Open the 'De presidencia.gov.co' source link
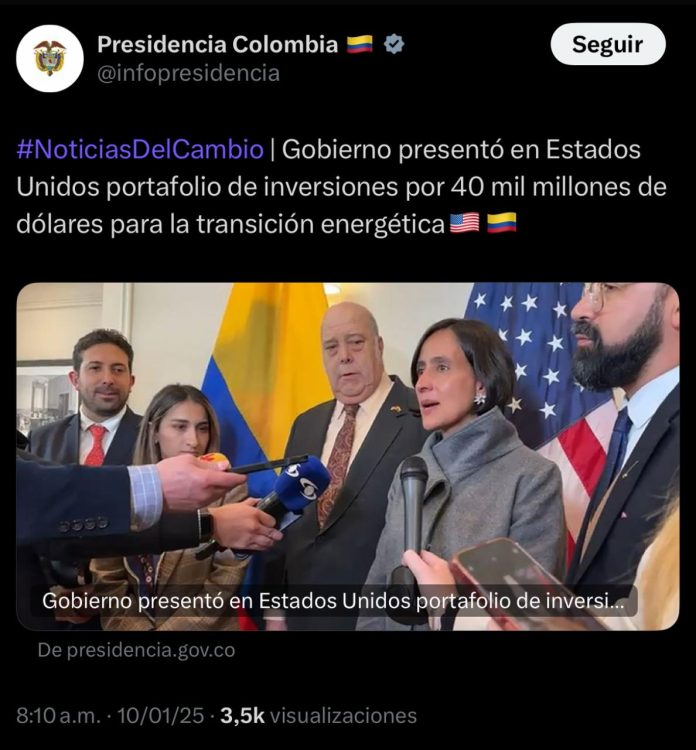This screenshot has width=696, height=750. [x=136, y=650]
